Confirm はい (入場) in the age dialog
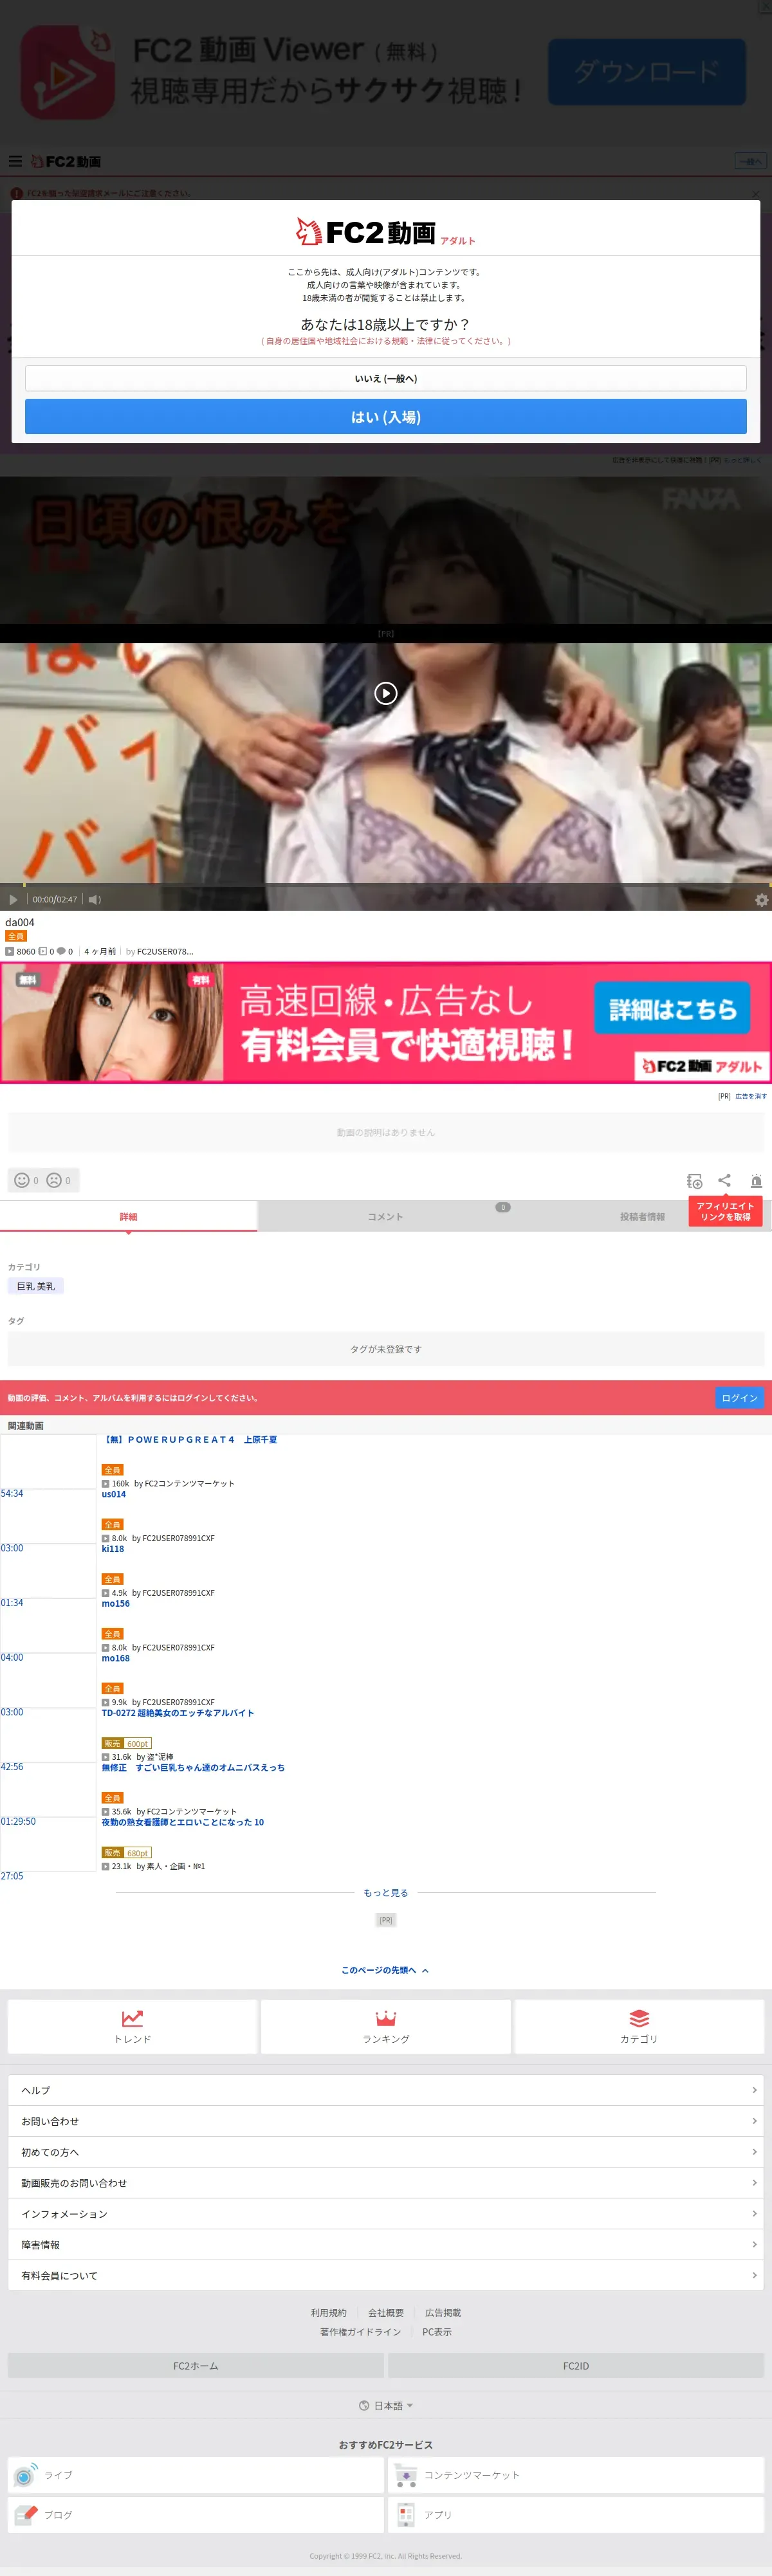 pyautogui.click(x=386, y=417)
